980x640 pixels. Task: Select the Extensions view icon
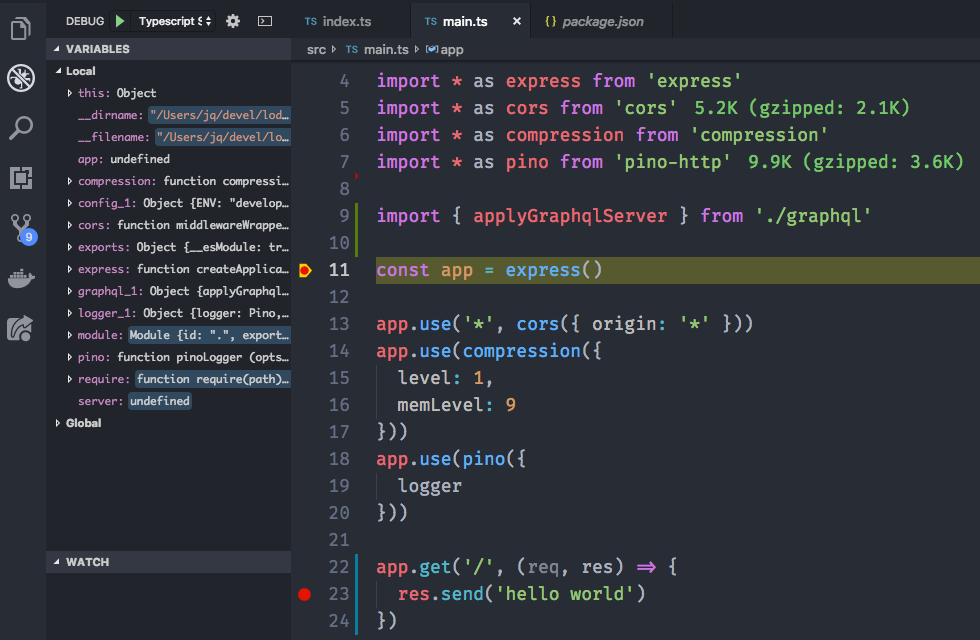point(21,178)
